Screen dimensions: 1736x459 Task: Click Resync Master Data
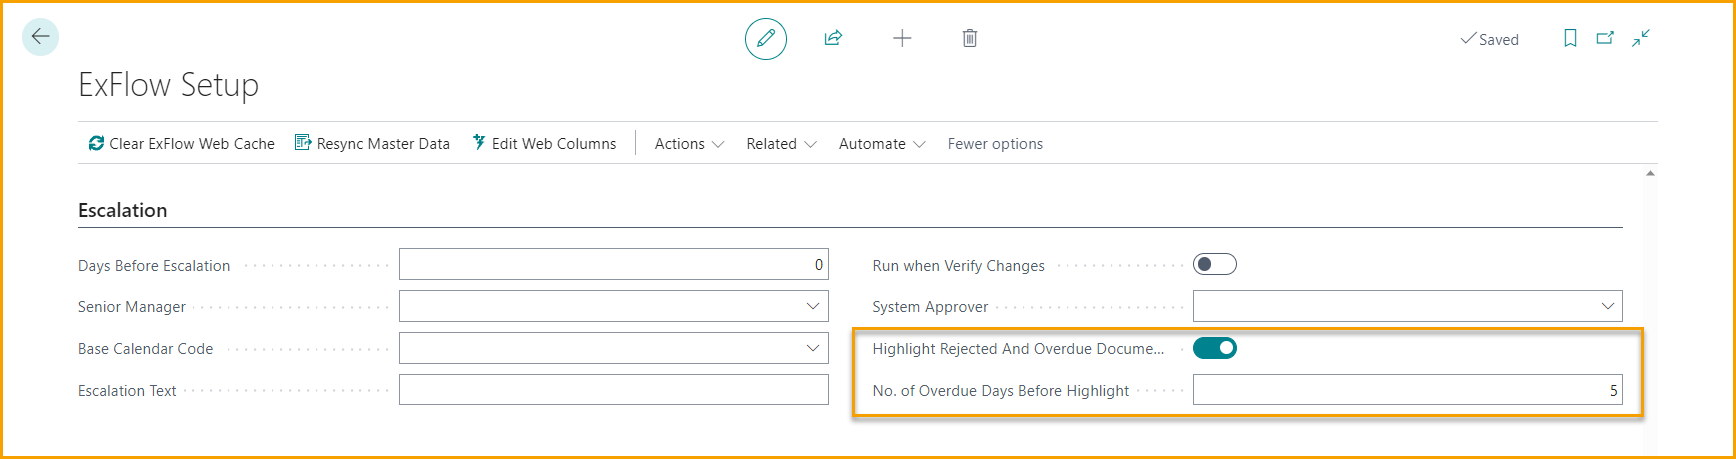coord(372,144)
